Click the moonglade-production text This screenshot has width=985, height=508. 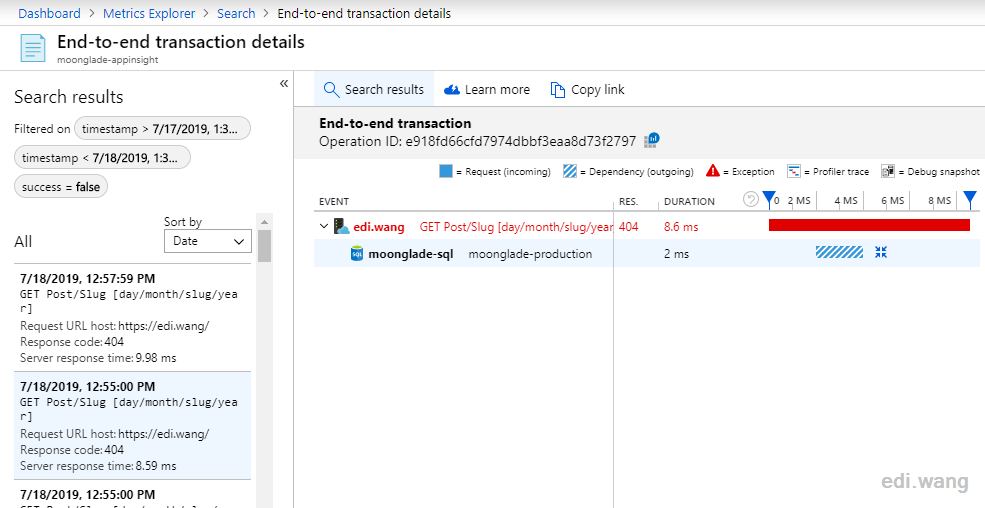tap(530, 254)
